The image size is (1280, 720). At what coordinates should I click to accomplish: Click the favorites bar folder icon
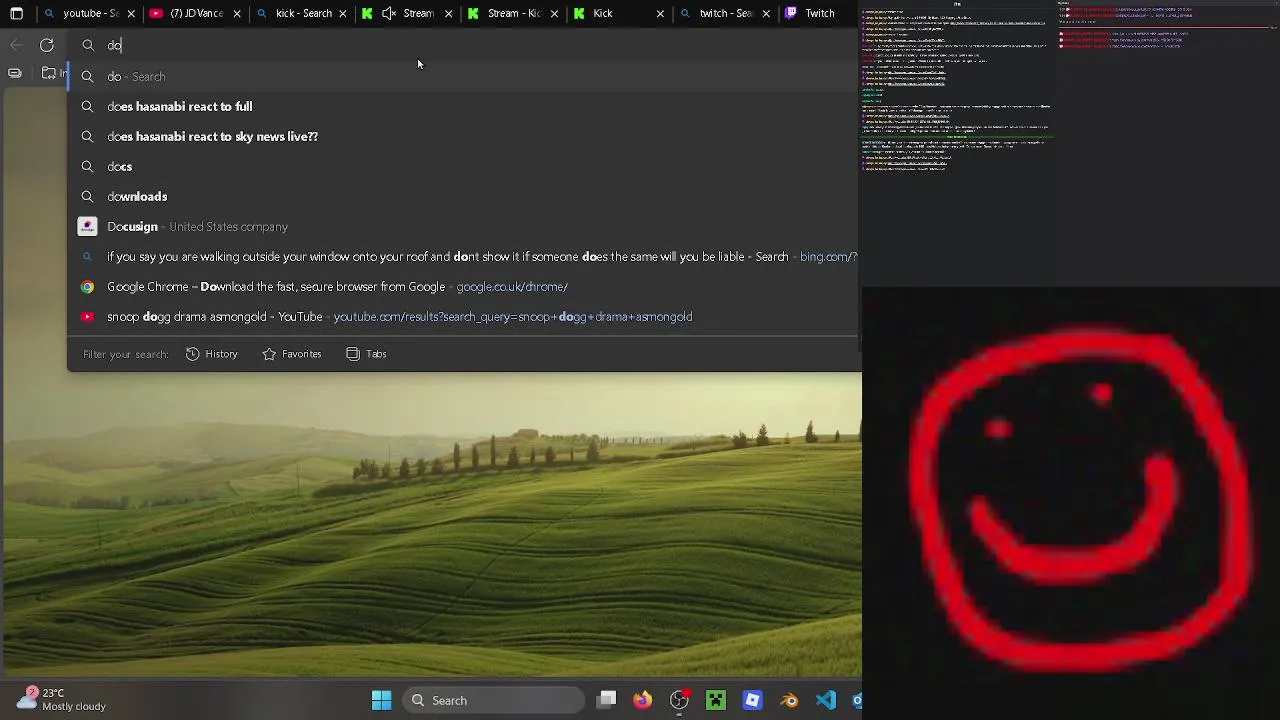[48, 73]
